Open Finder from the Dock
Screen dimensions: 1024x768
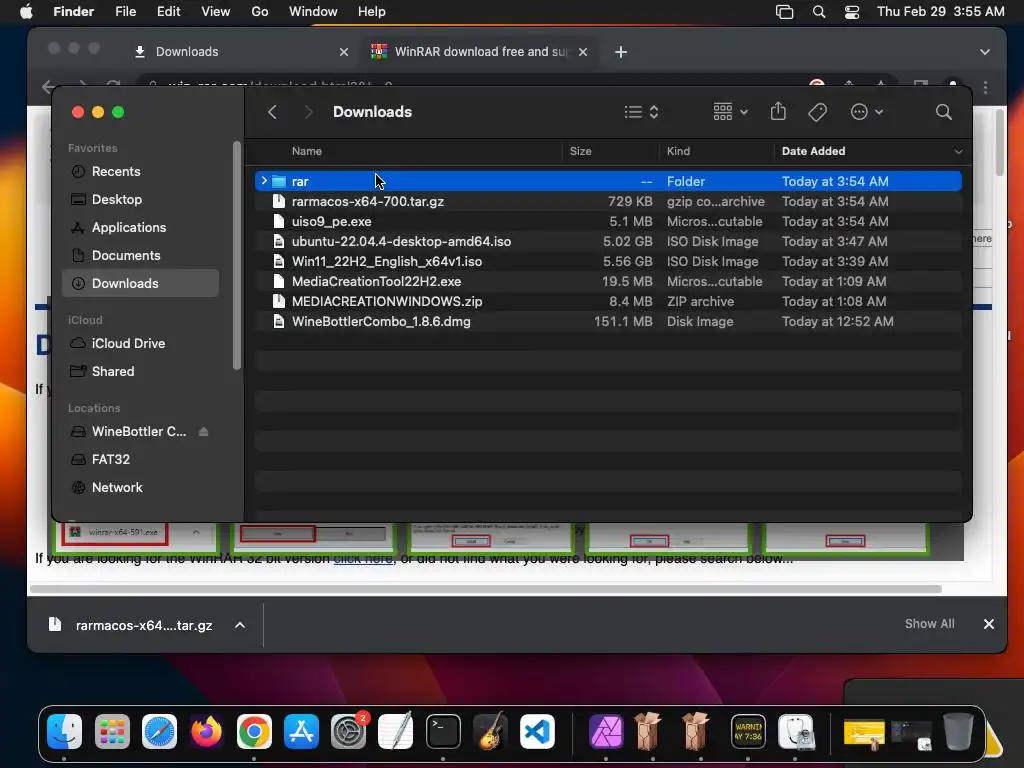pos(64,731)
